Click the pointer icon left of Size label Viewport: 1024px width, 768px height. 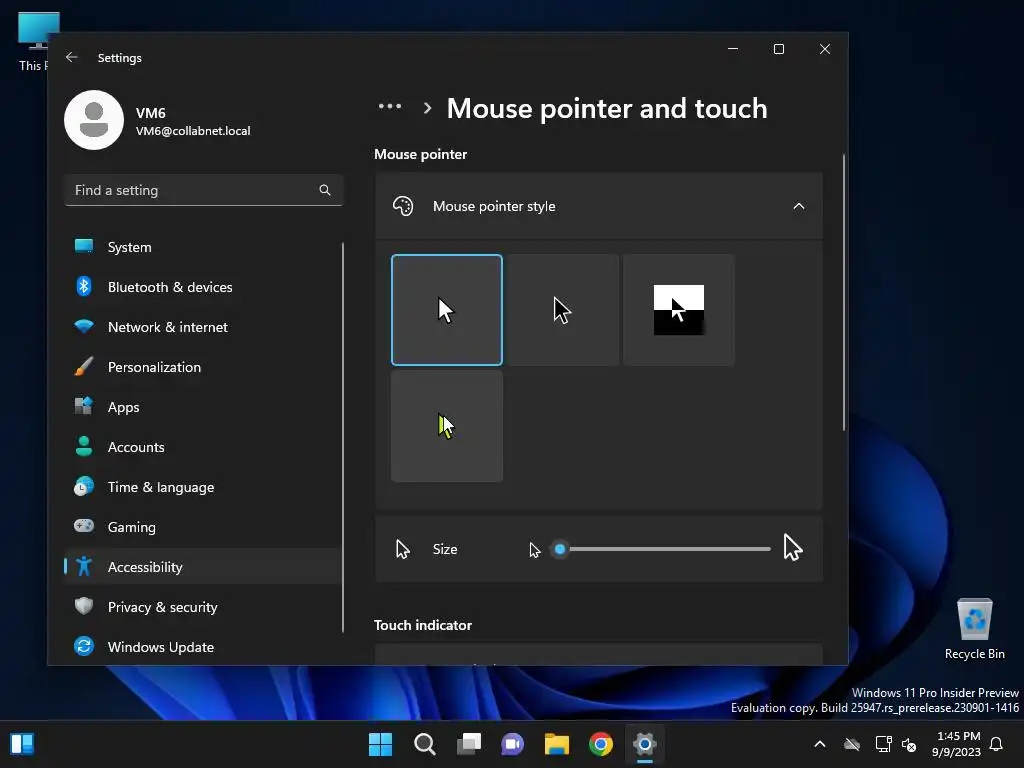403,549
